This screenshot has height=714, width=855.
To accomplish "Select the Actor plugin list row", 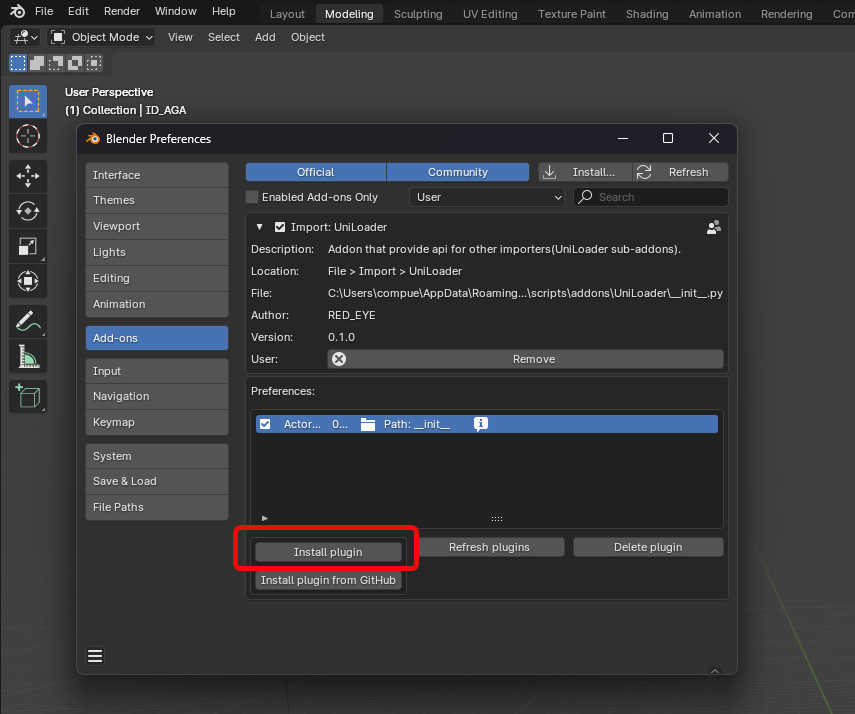I will tap(487, 424).
